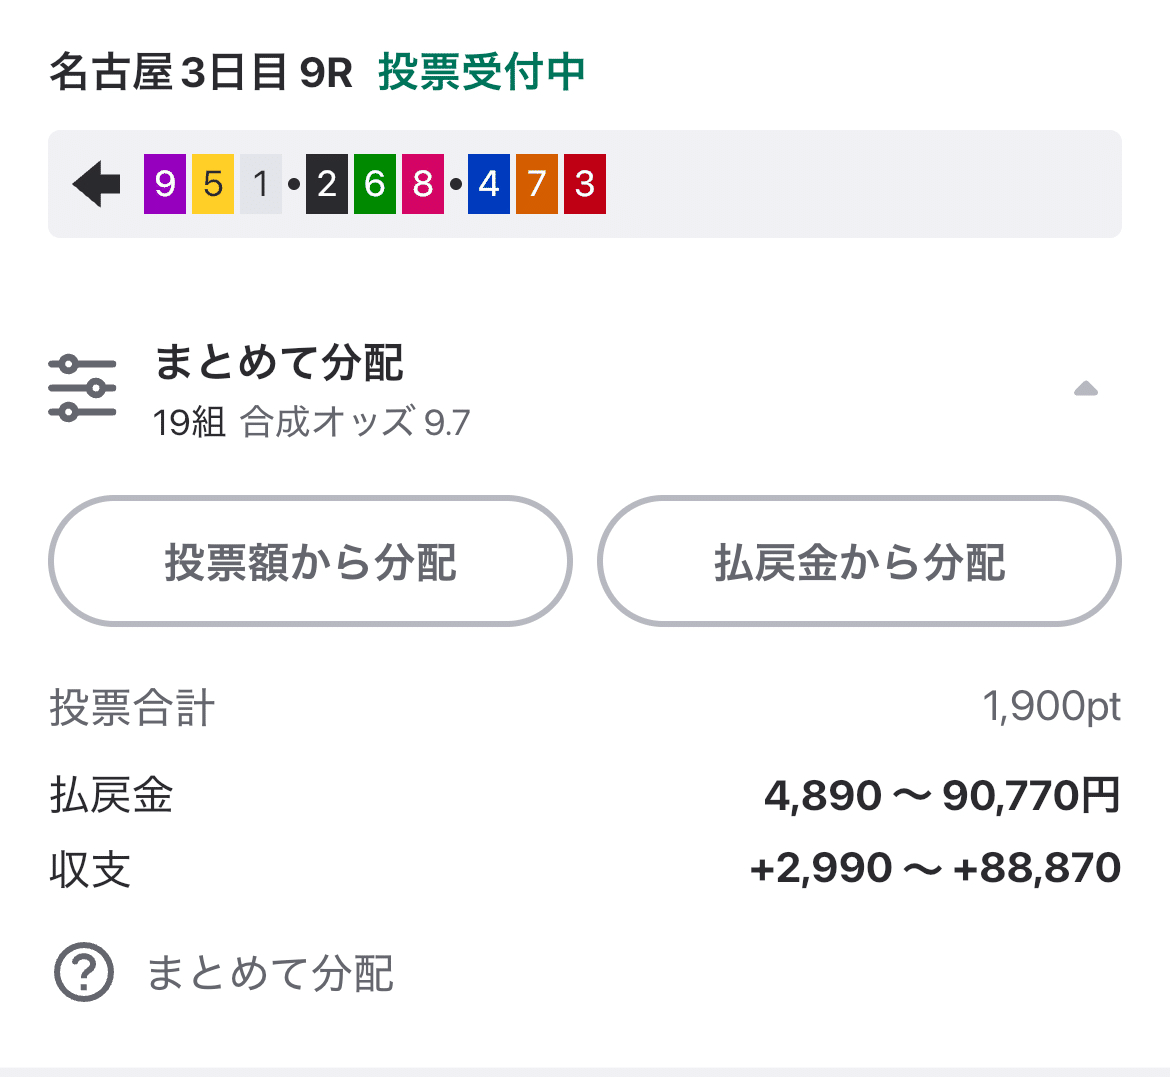Select the red number 3 badge
Viewport: 1170px width, 1077px height.
pos(584,184)
